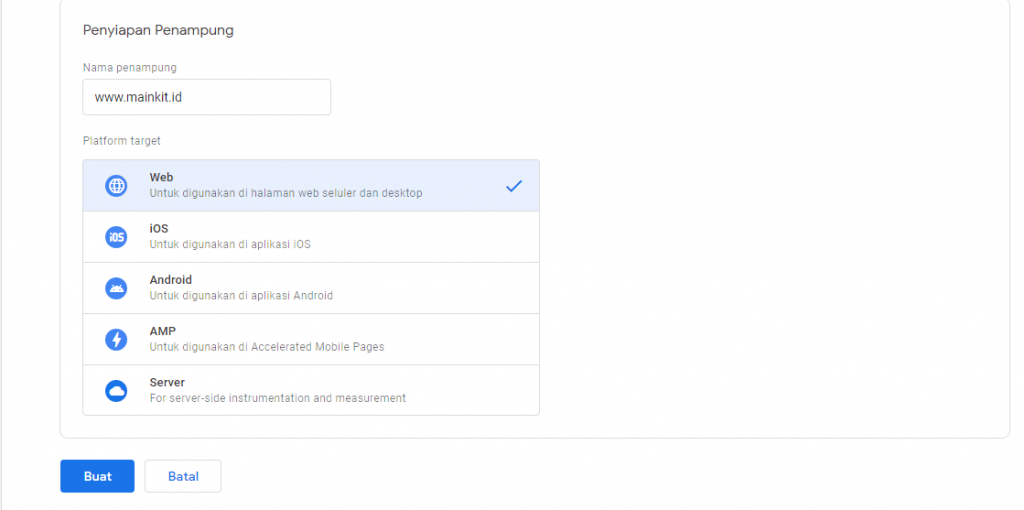Image resolution: width=1024 pixels, height=510 pixels.
Task: Click the Server cloud icon
Action: pos(116,390)
